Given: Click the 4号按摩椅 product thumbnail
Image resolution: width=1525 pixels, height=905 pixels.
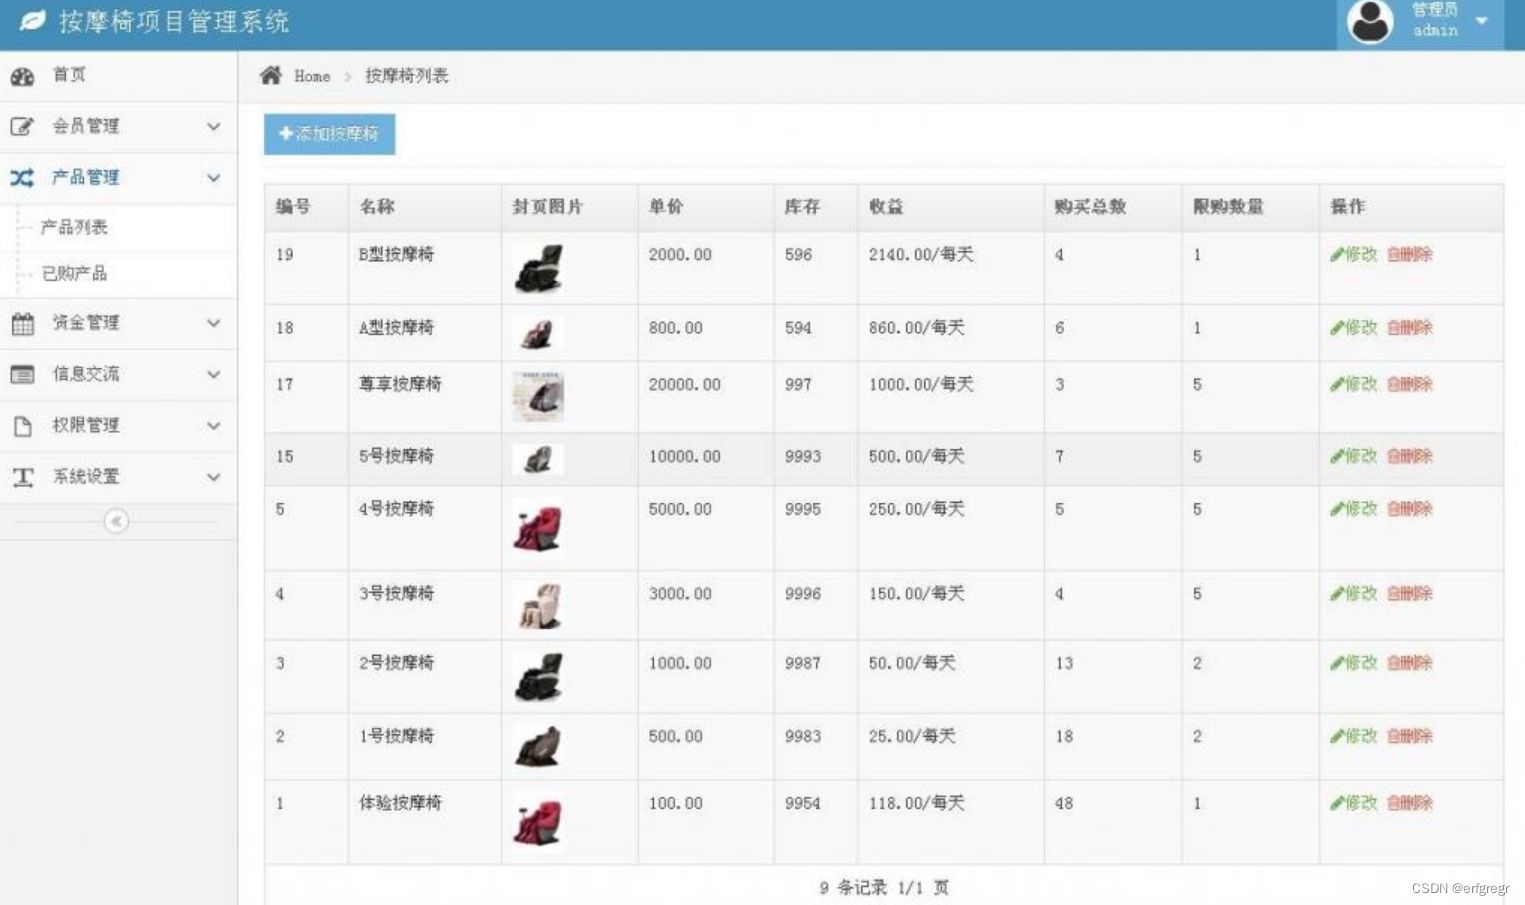Looking at the screenshot, I should (537, 528).
